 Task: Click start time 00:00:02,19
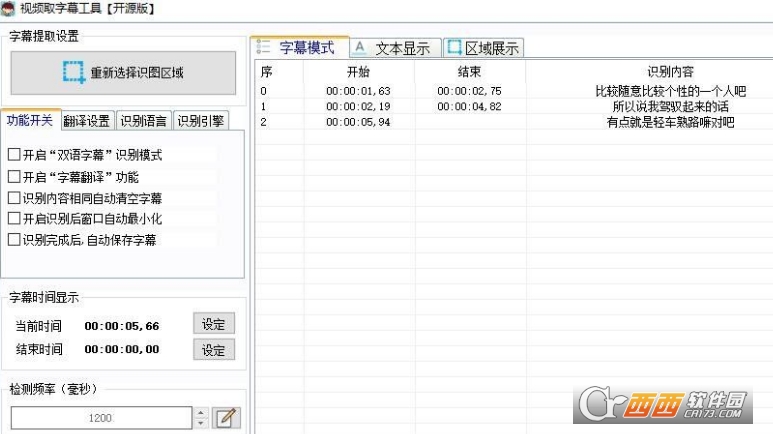358,107
